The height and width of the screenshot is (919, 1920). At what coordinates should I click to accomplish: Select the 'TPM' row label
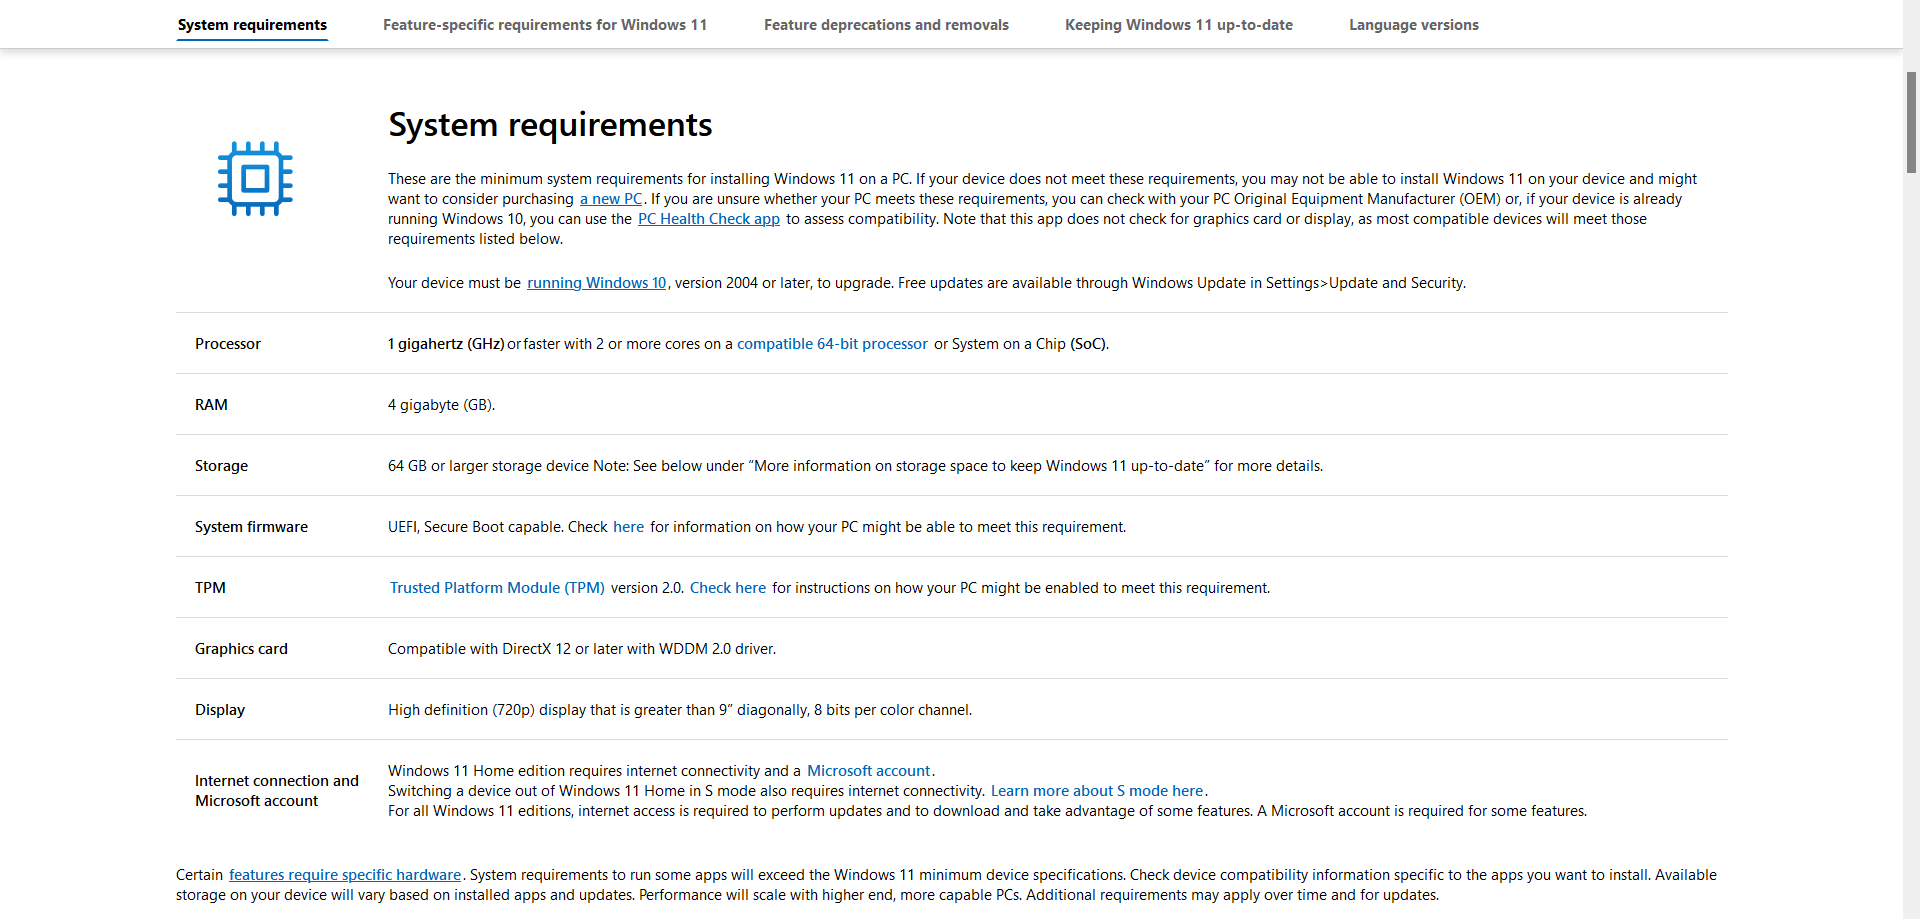210,588
